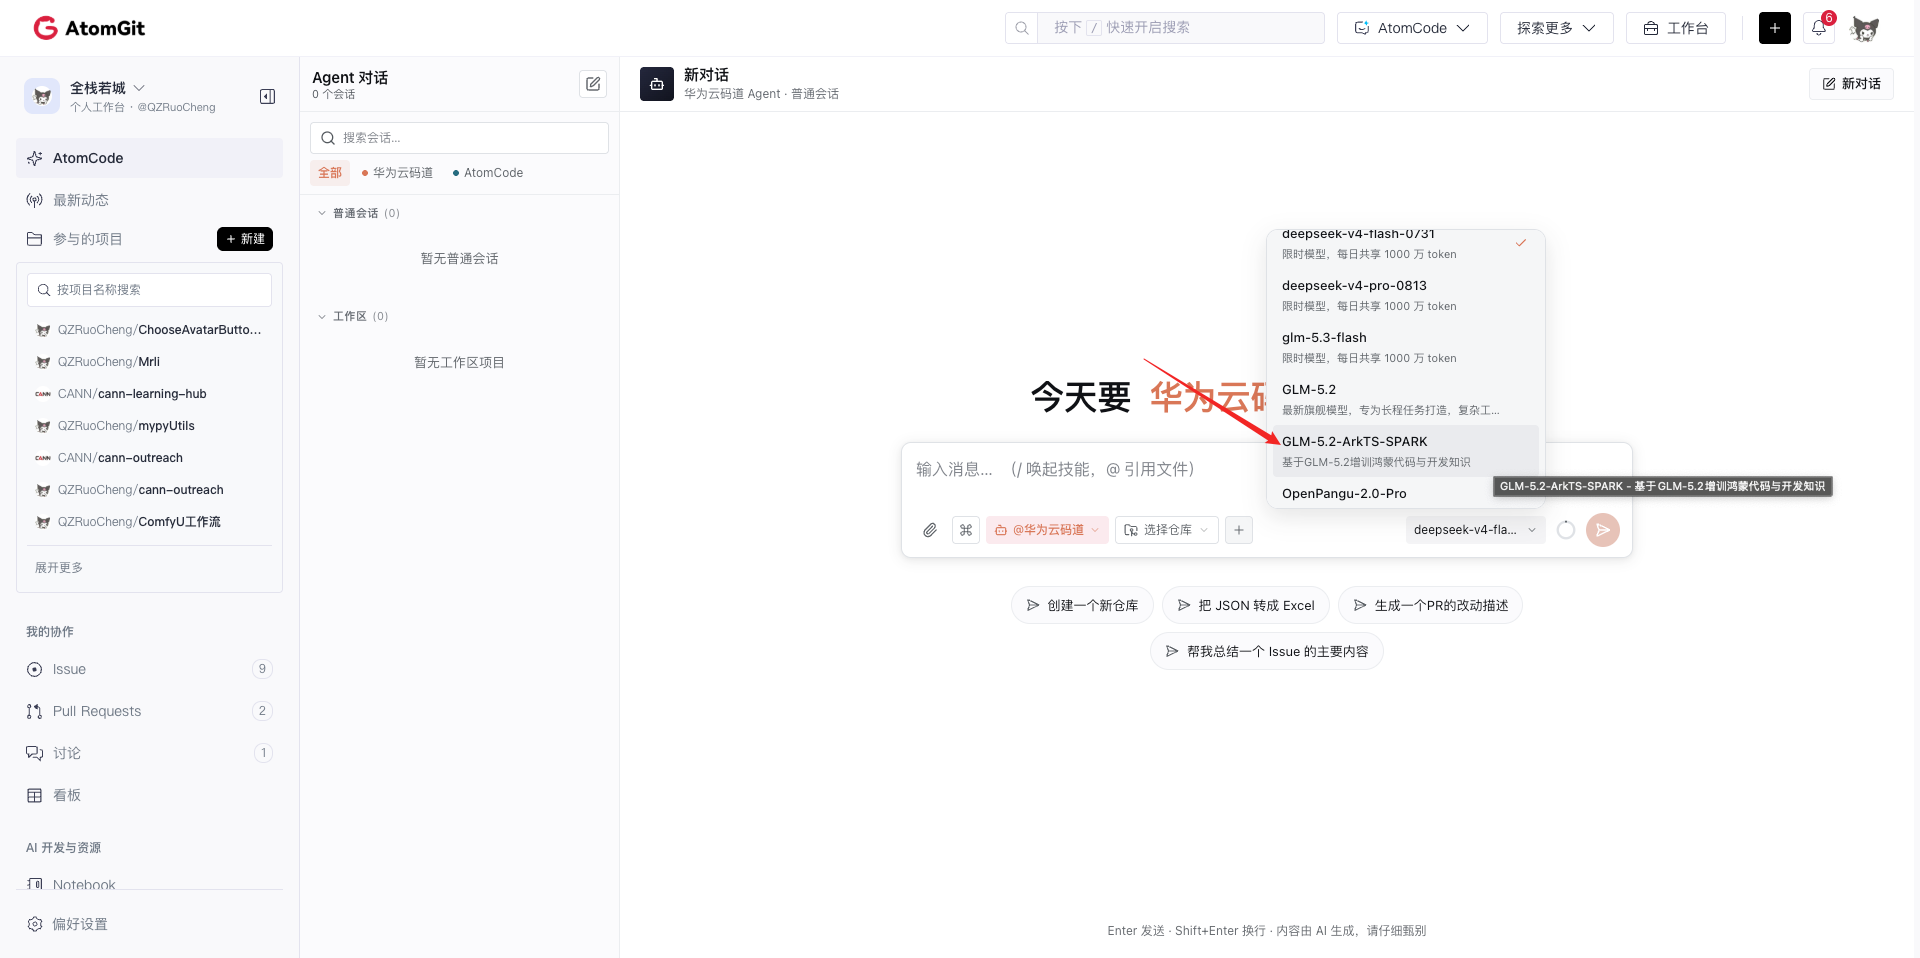Open Issue in 我的协作
1920x958 pixels.
(149, 669)
